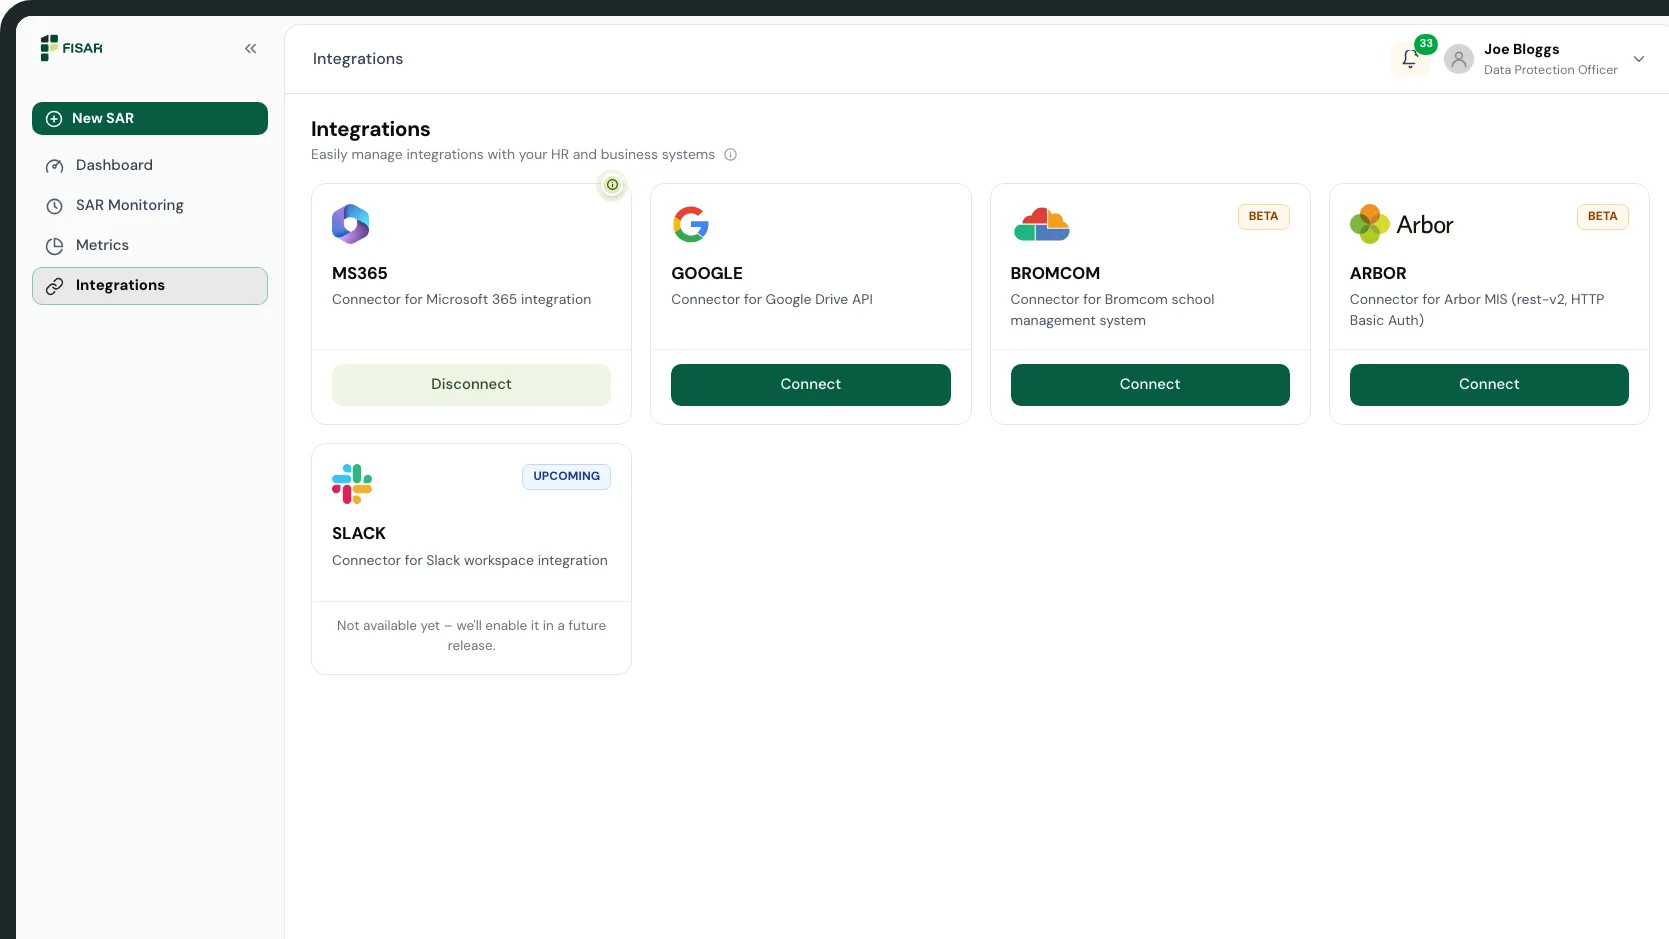Connect the Google integration

[x=811, y=385]
